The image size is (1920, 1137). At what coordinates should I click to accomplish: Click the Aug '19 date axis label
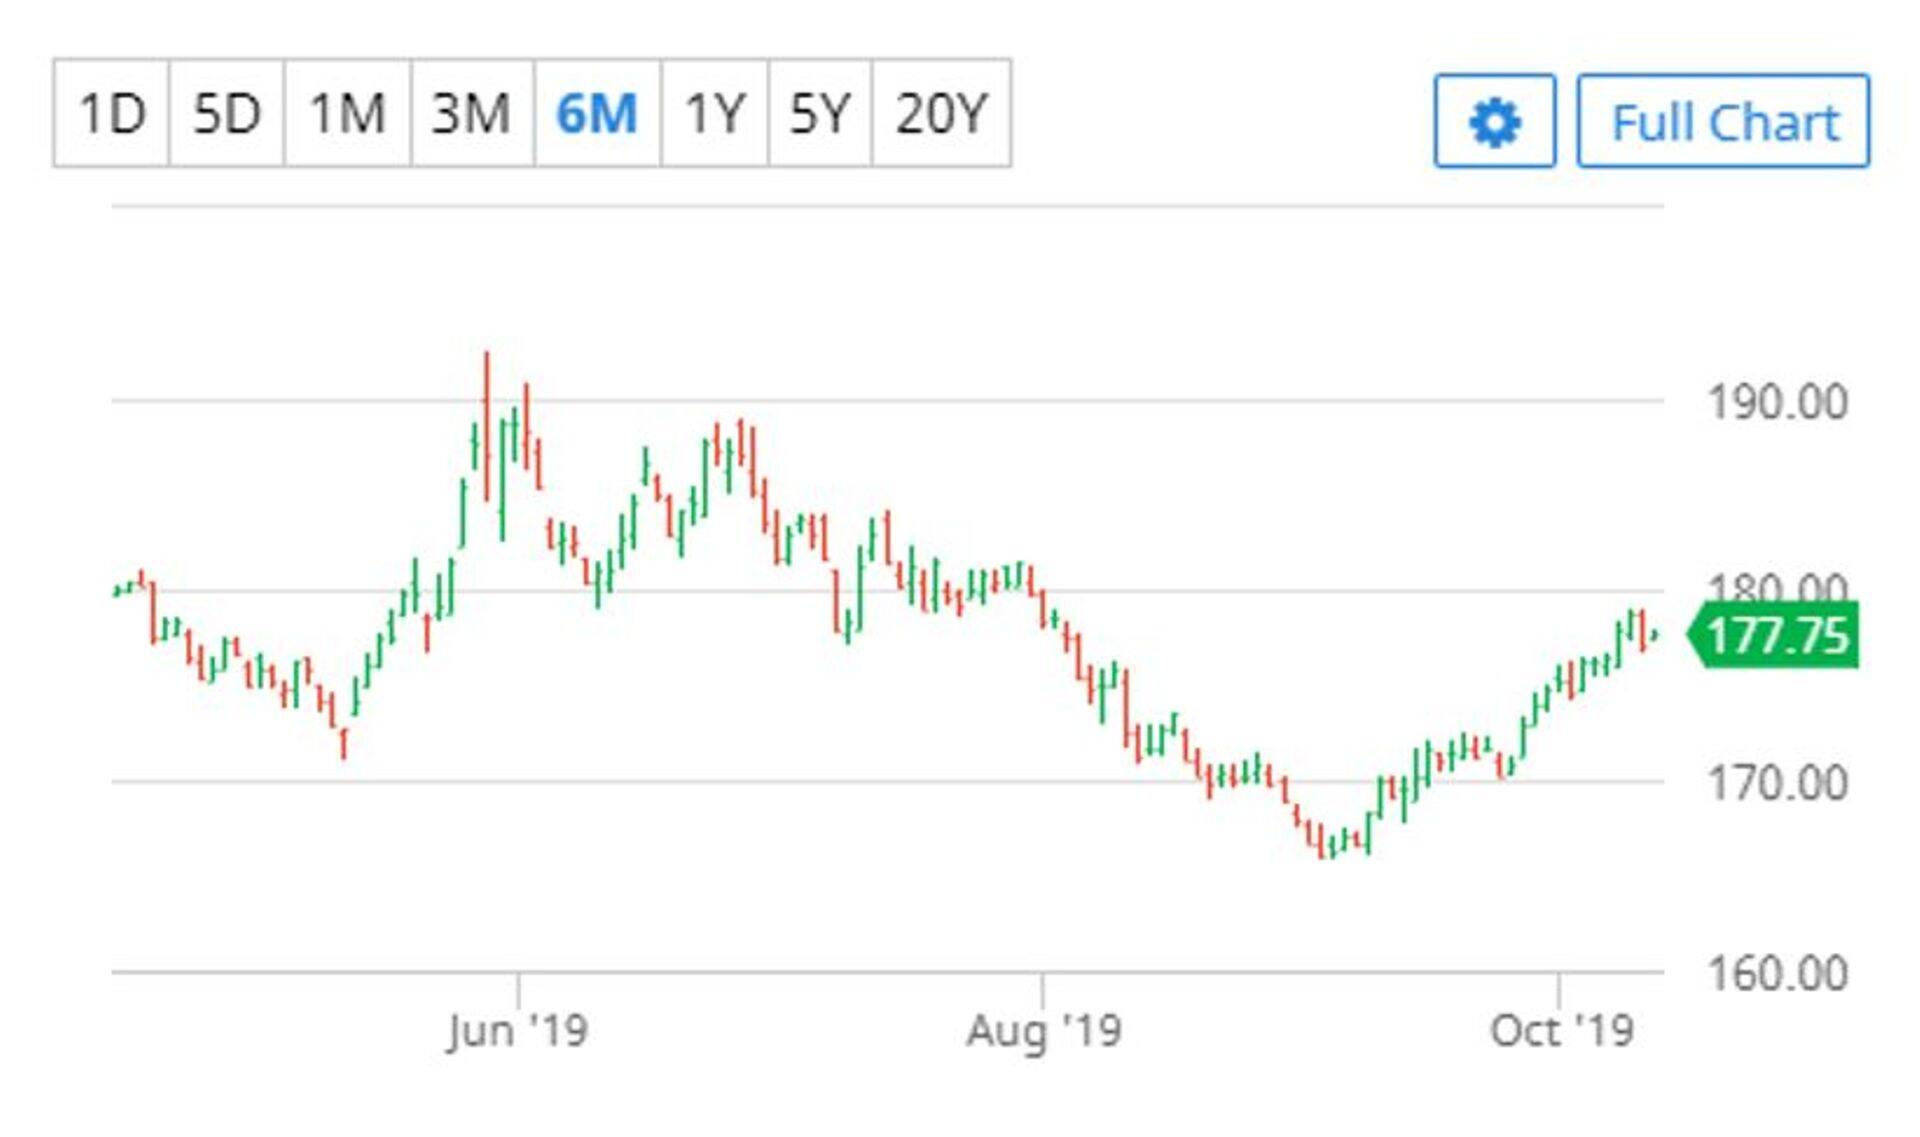tap(1043, 1030)
